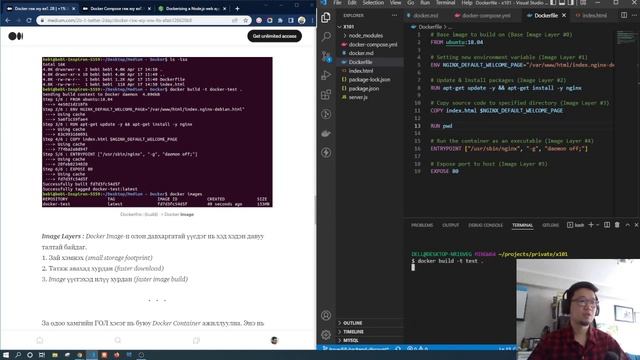Open the Run menu in VS Code
The width and height of the screenshot is (640, 360).
[x=425, y=2]
